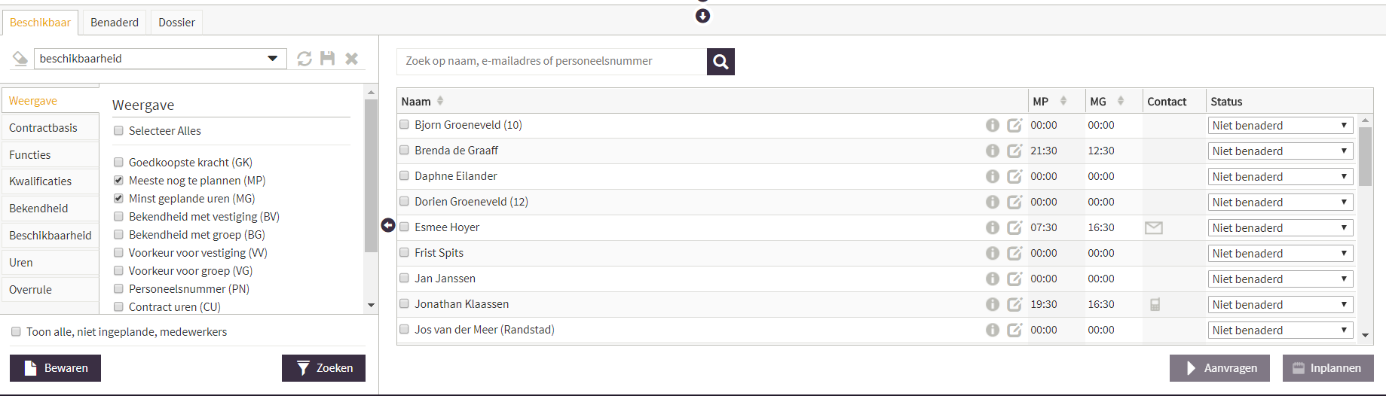The image size is (1386, 396).
Task: Collapse the panel with the left arrow icon
Action: [x=388, y=226]
